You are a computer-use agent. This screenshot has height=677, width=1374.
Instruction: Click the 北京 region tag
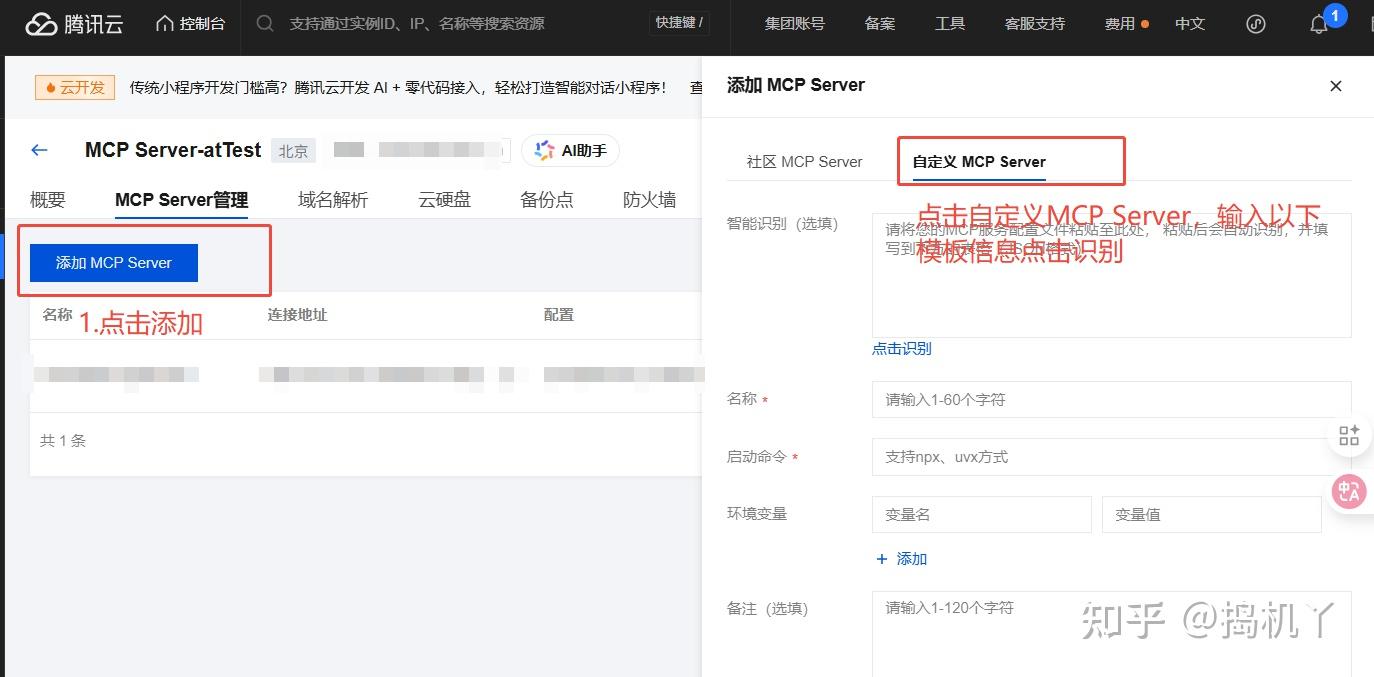pos(293,151)
